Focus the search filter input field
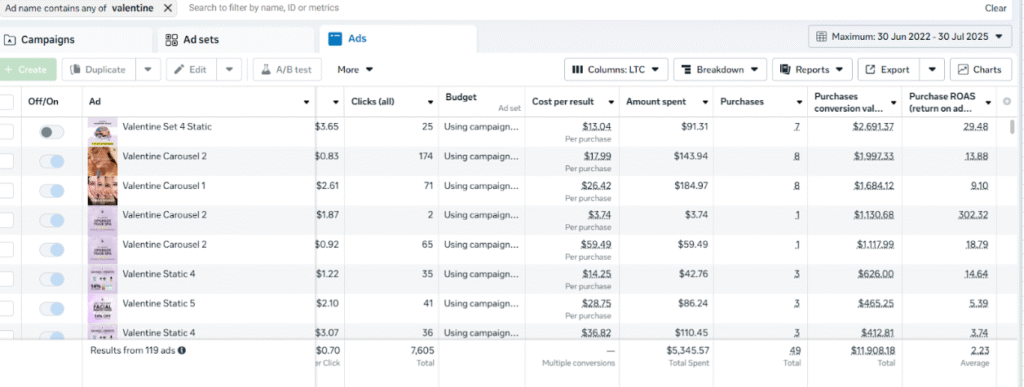 point(263,8)
